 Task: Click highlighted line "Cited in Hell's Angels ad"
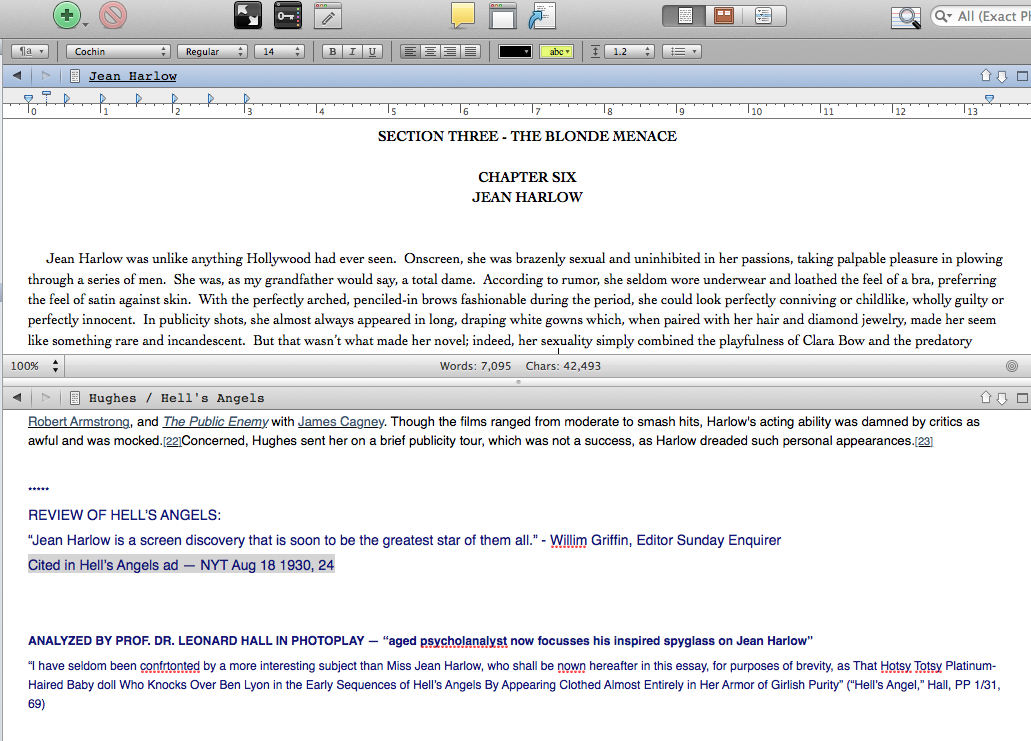tap(181, 565)
